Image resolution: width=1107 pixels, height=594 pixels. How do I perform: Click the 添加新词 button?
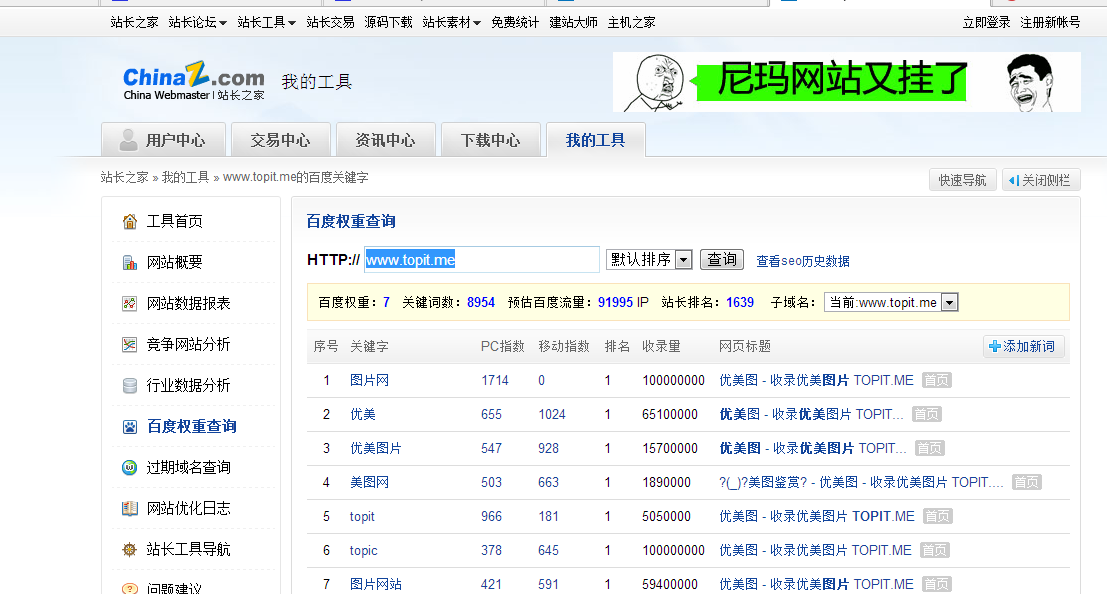click(x=1024, y=346)
